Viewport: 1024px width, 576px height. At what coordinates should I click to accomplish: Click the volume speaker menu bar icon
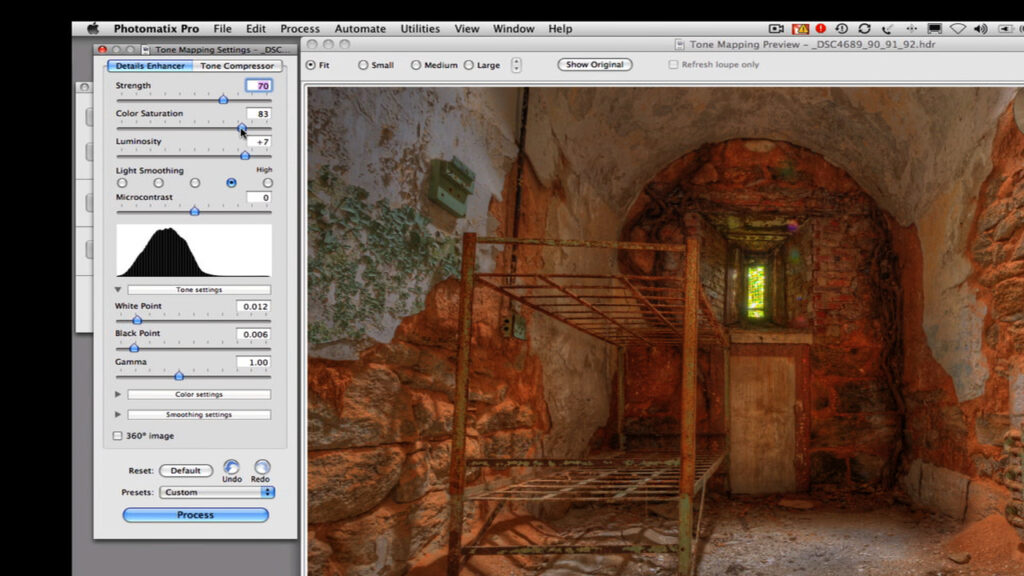click(982, 29)
